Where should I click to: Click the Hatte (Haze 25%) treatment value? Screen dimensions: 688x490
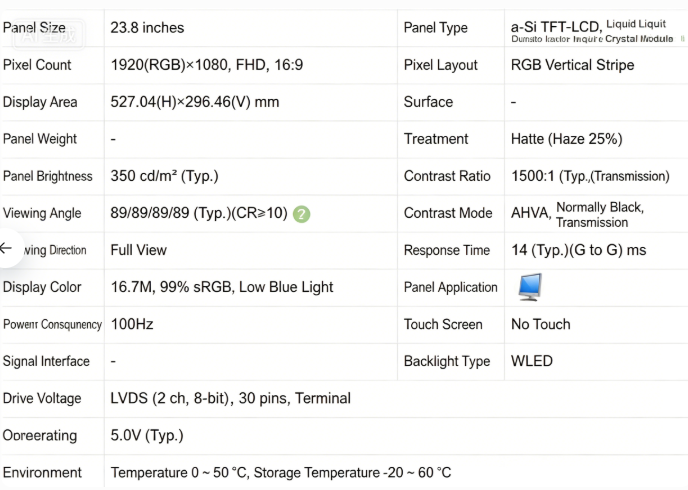click(566, 139)
